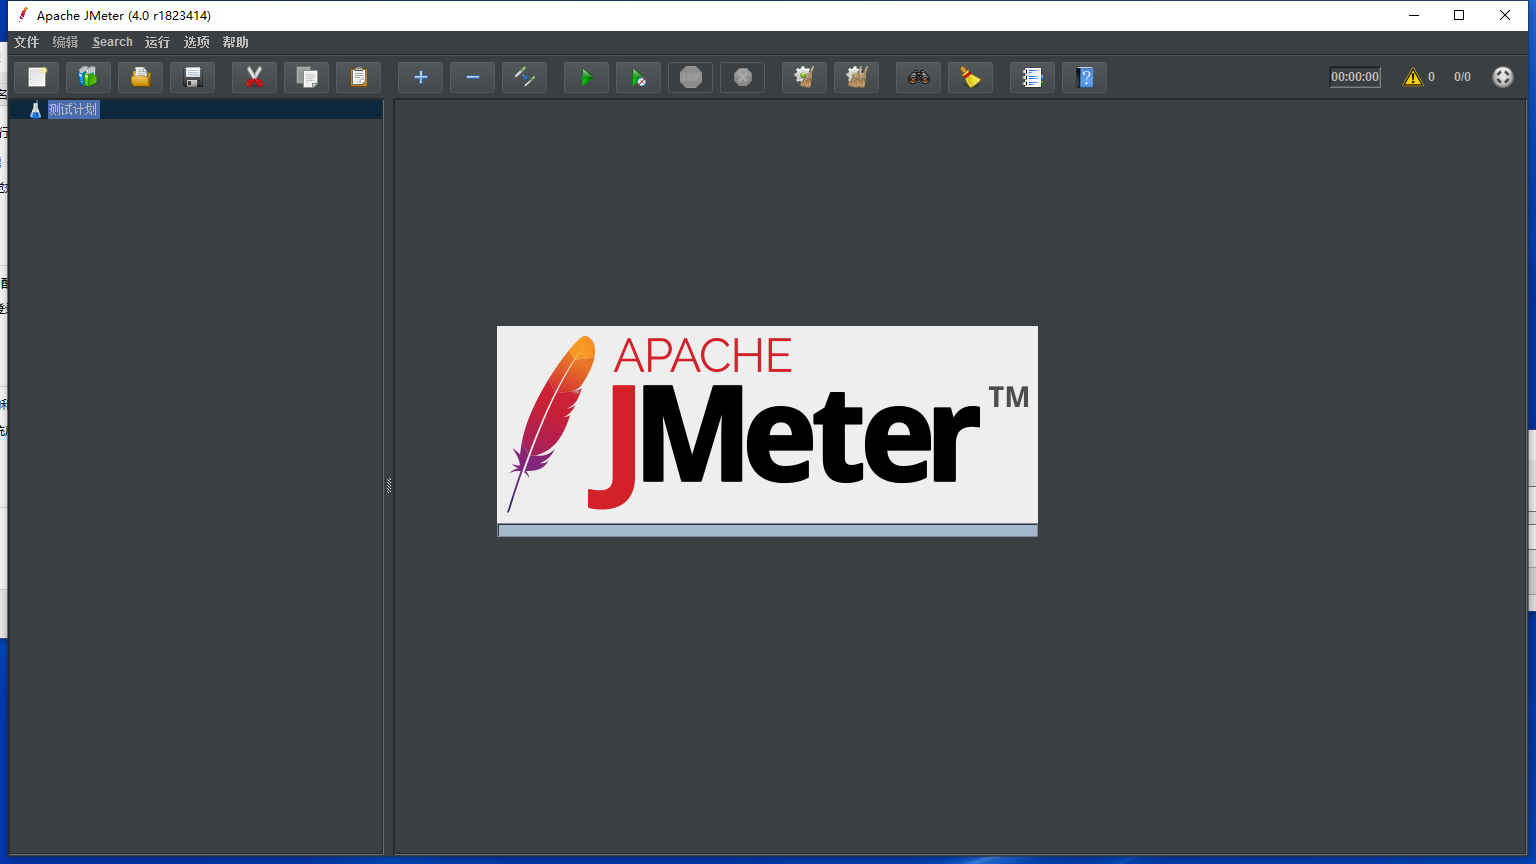Viewport: 1536px width, 864px height.
Task: Start the test with no pauses
Action: [x=639, y=77]
